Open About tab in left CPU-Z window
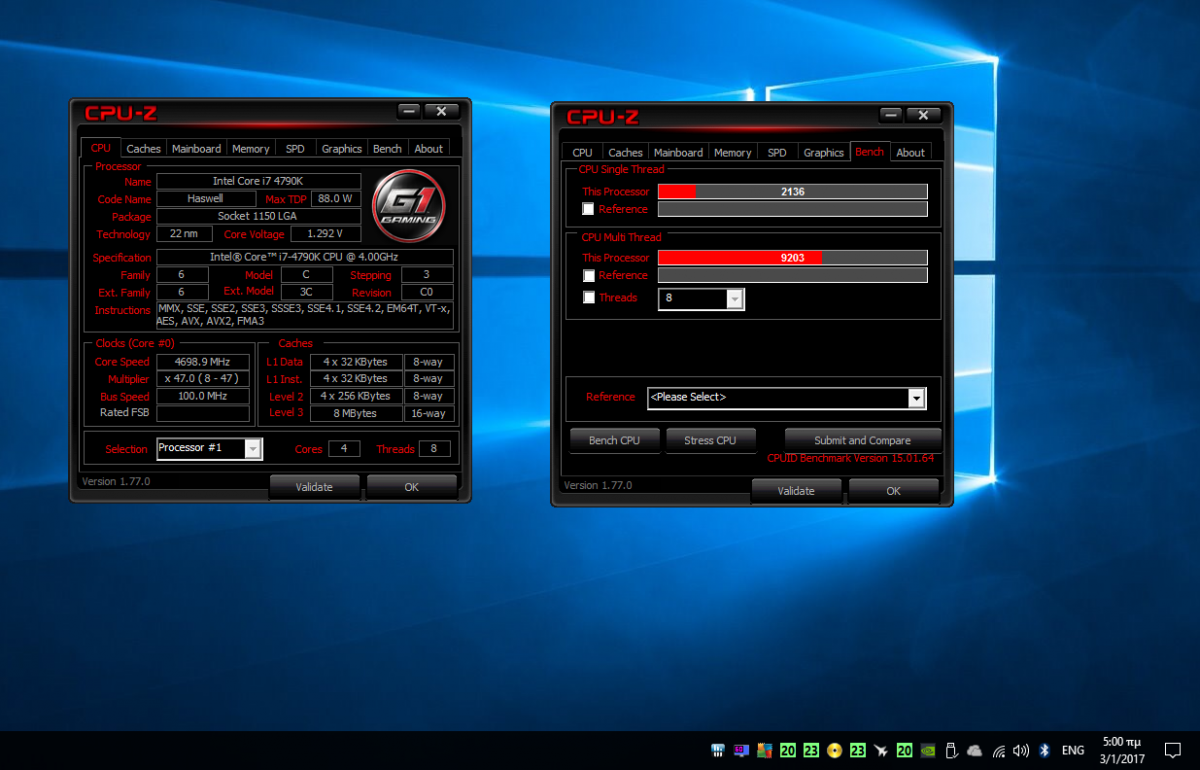This screenshot has width=1200, height=770. [428, 148]
